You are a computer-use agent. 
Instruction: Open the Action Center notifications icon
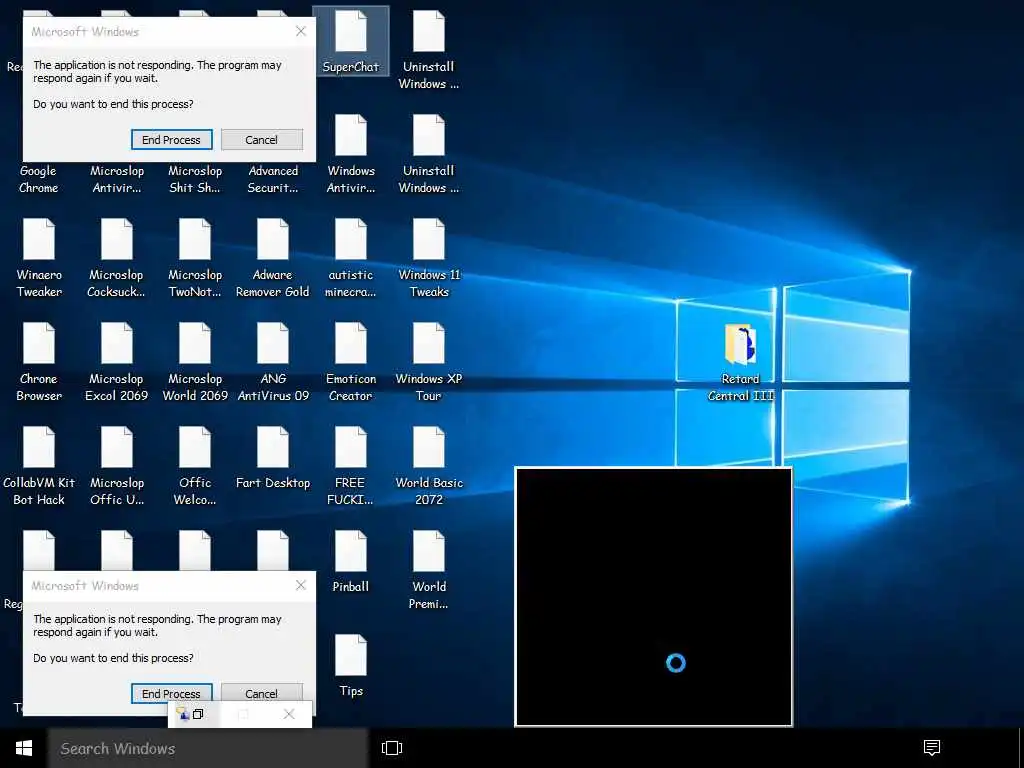(x=931, y=748)
